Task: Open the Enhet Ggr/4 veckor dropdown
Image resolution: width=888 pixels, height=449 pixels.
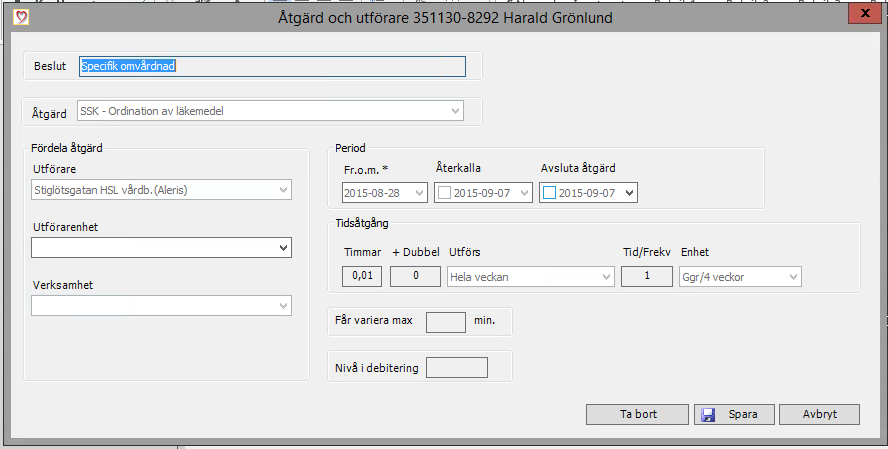Action: 793,277
